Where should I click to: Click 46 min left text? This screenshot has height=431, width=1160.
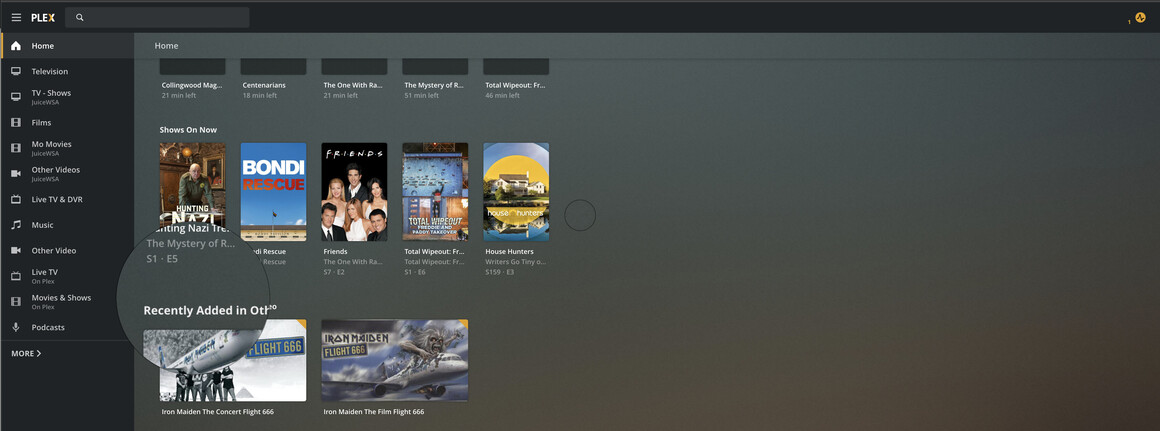click(x=502, y=95)
